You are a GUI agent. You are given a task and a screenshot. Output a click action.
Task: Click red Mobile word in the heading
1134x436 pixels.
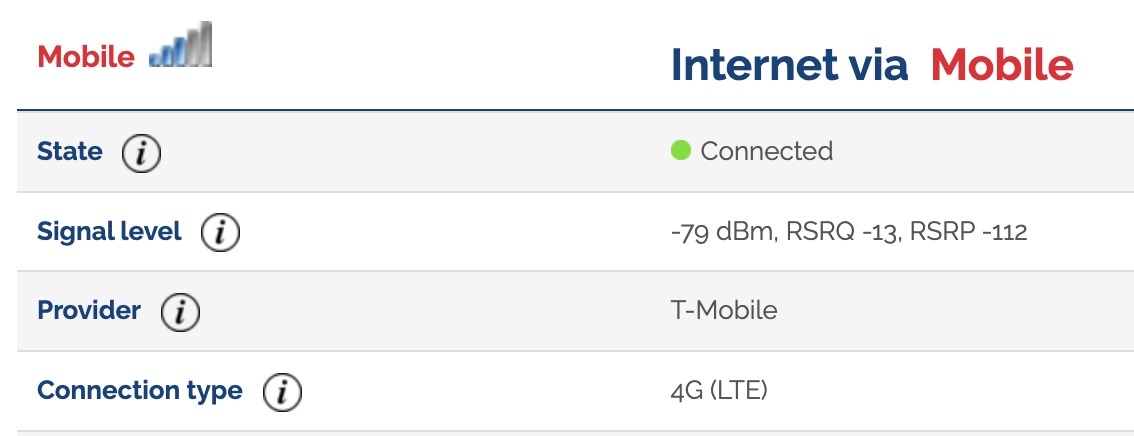click(x=1002, y=64)
